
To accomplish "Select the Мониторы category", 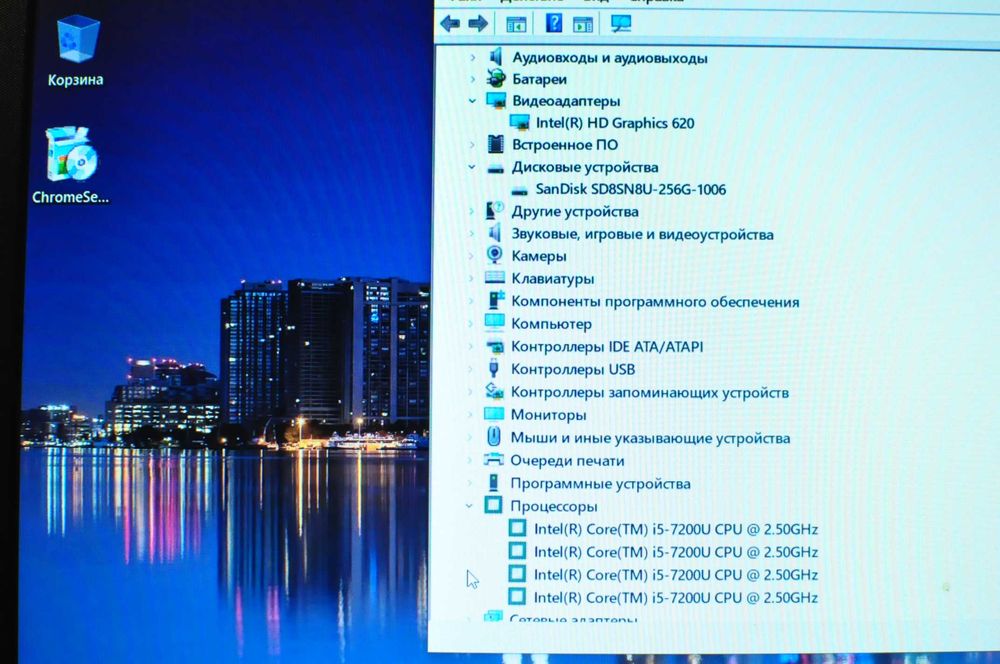I will coord(548,415).
